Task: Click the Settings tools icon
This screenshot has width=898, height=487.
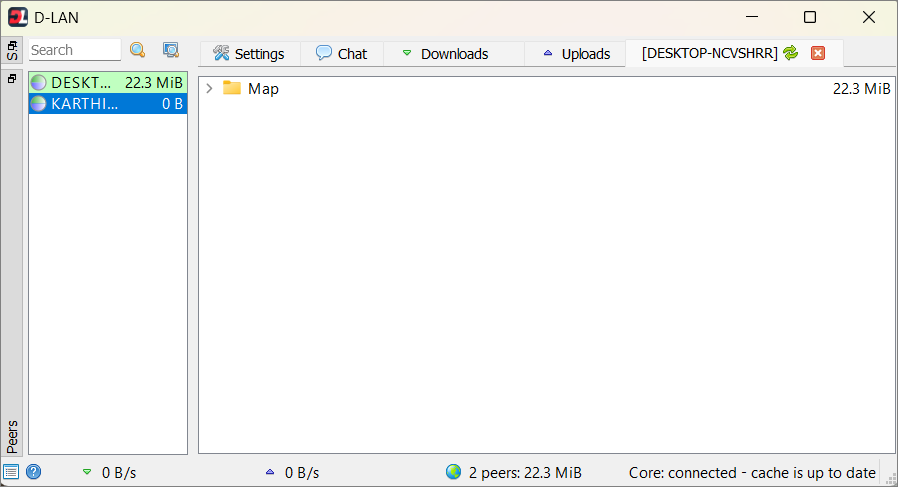Action: 221,53
